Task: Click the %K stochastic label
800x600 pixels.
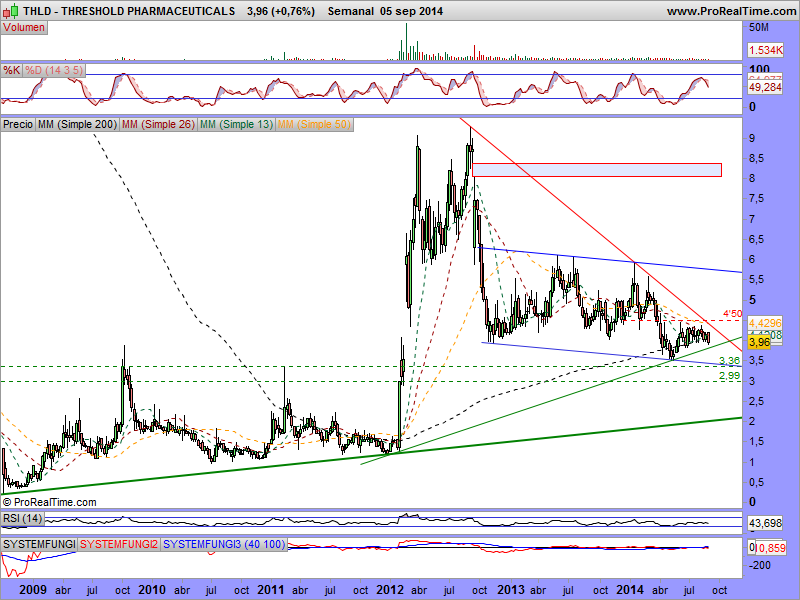Action: [11, 70]
